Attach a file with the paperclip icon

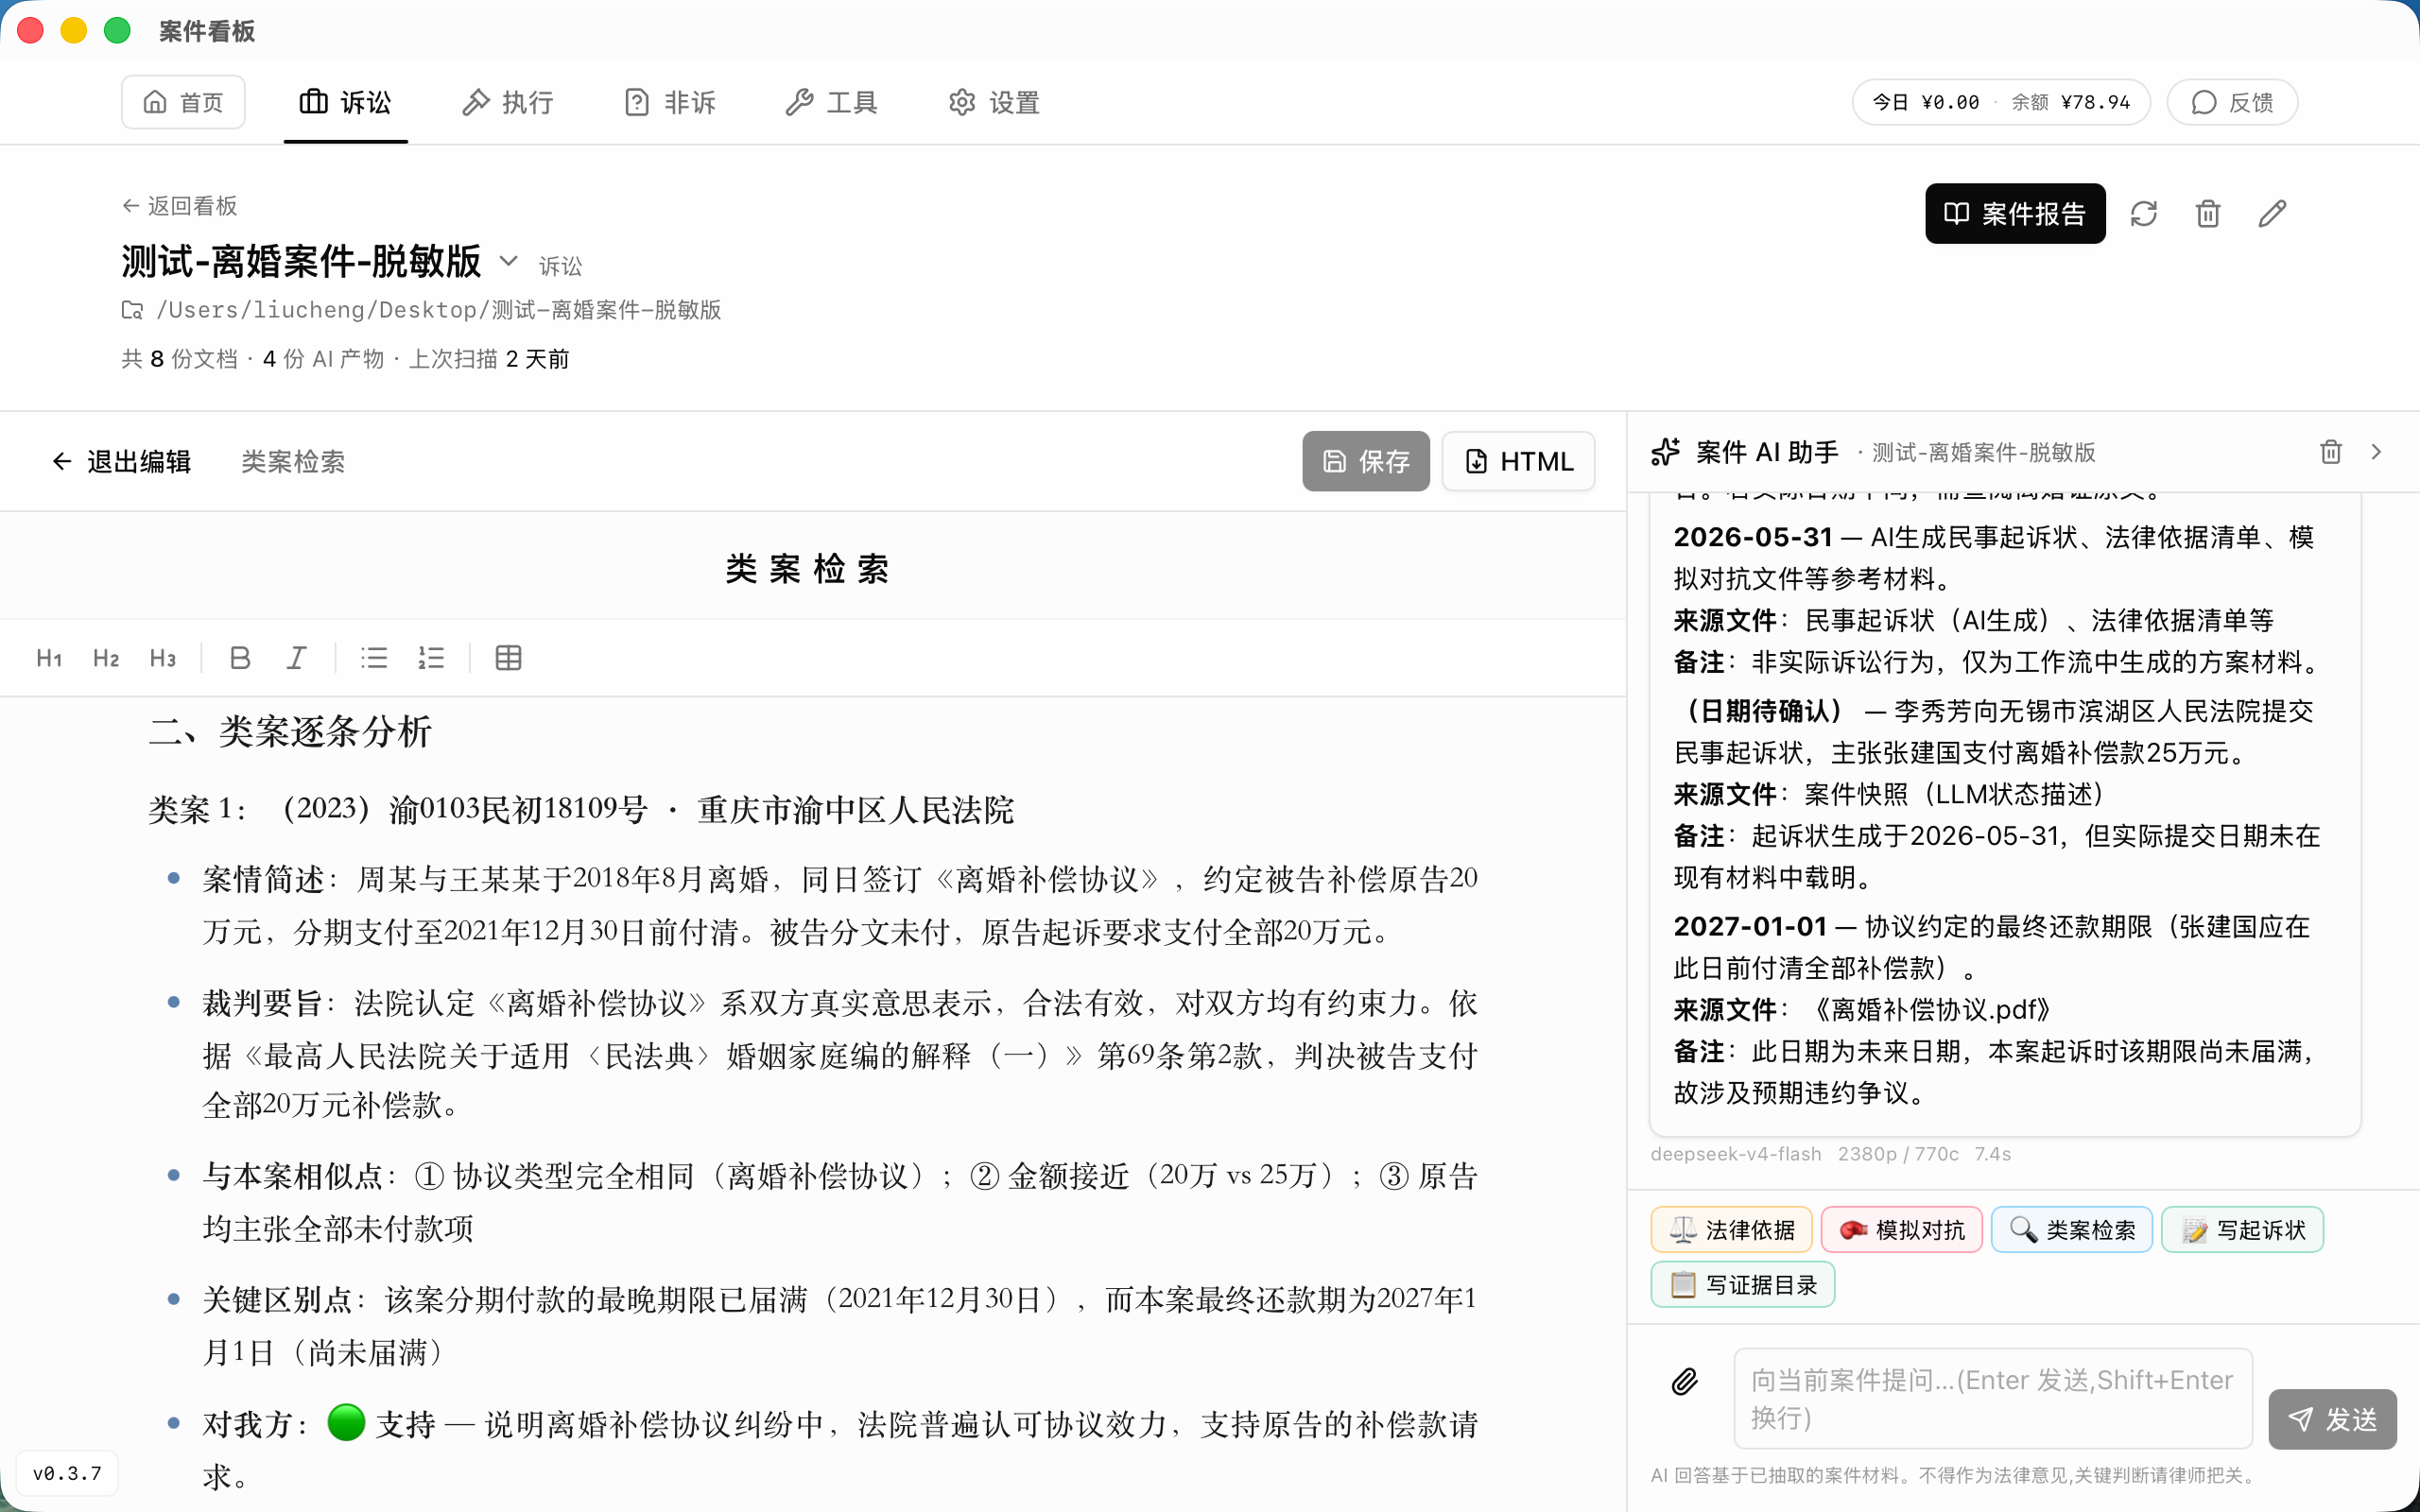point(1685,1381)
